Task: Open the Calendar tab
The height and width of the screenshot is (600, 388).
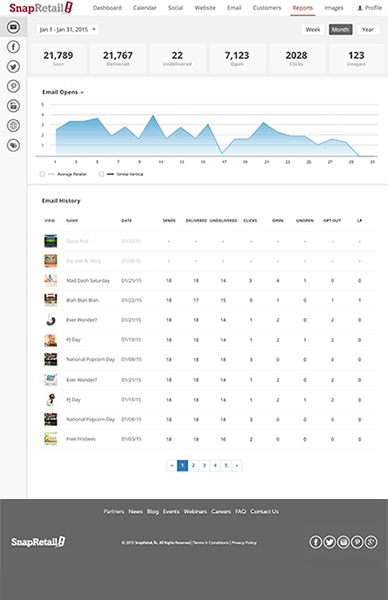Action: coord(145,8)
